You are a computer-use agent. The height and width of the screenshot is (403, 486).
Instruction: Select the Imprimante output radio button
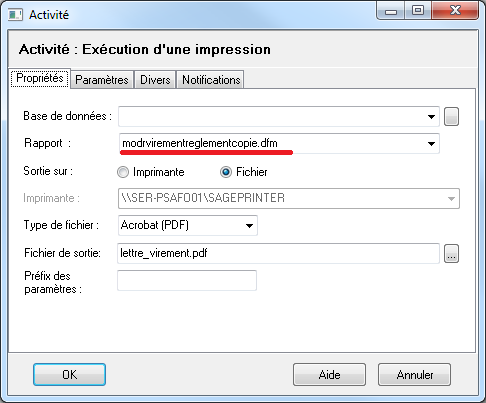coord(123,172)
